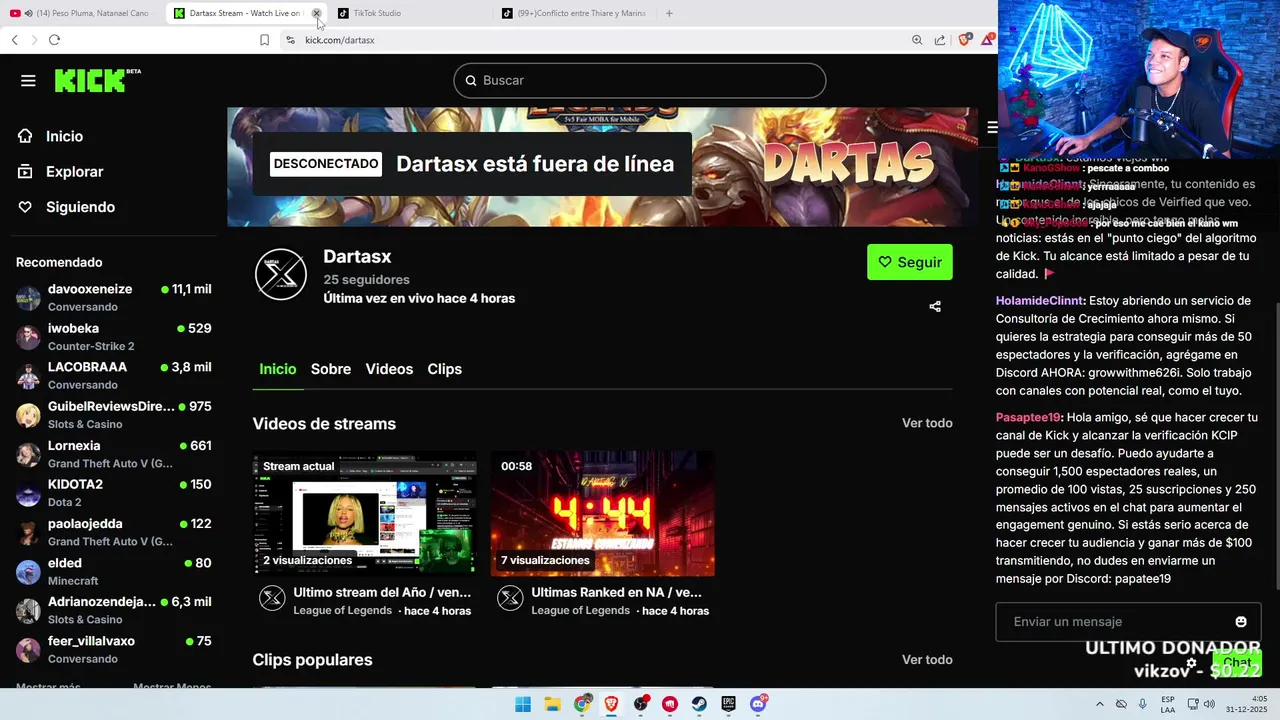Image resolution: width=1280 pixels, height=720 pixels.
Task: Click the Dartasx channel avatar
Action: 281,274
